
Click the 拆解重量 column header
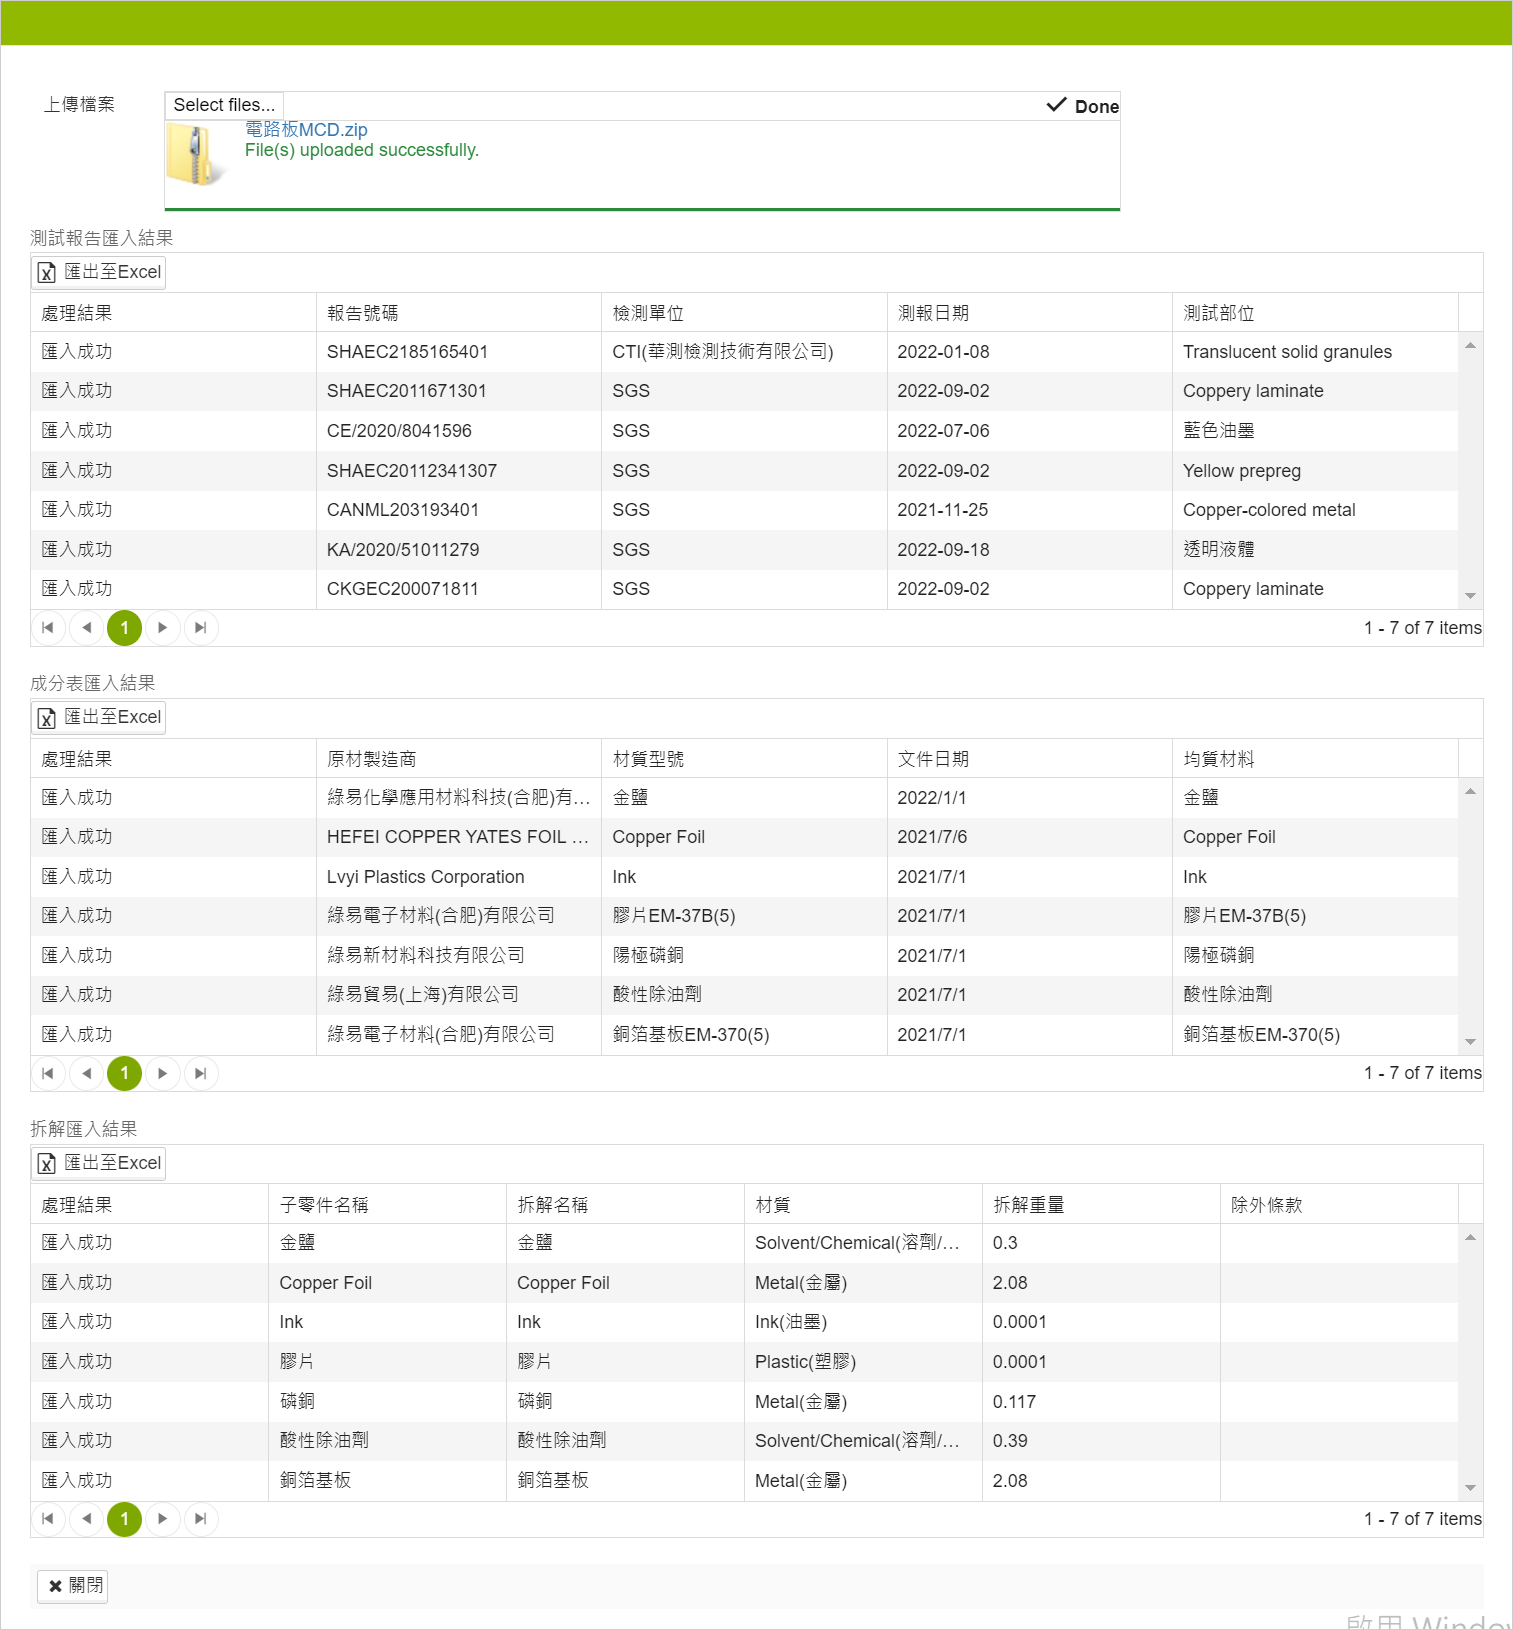point(1101,1205)
